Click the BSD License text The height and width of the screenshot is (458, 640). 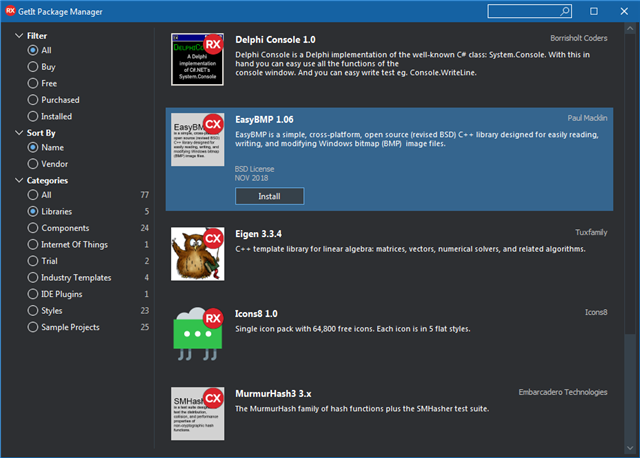254,169
